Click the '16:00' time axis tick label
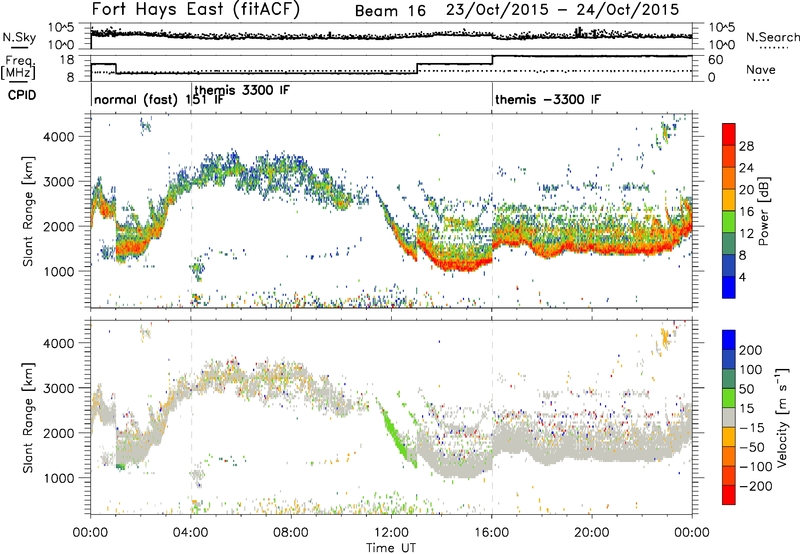Viewport: 800px width, 554px height. pos(492,533)
